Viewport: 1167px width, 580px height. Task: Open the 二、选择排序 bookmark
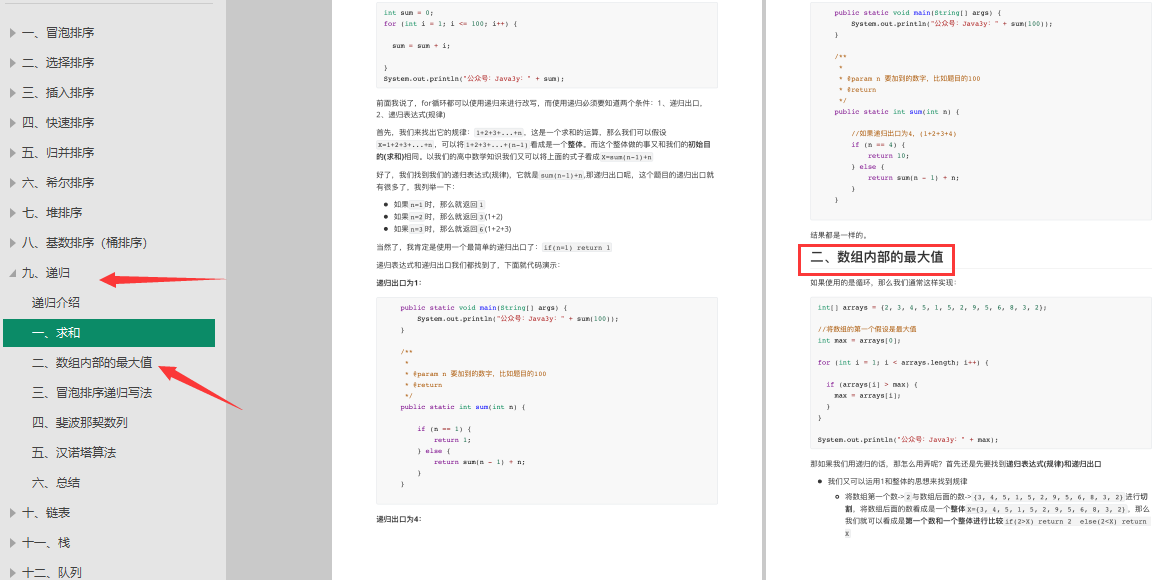tap(58, 63)
